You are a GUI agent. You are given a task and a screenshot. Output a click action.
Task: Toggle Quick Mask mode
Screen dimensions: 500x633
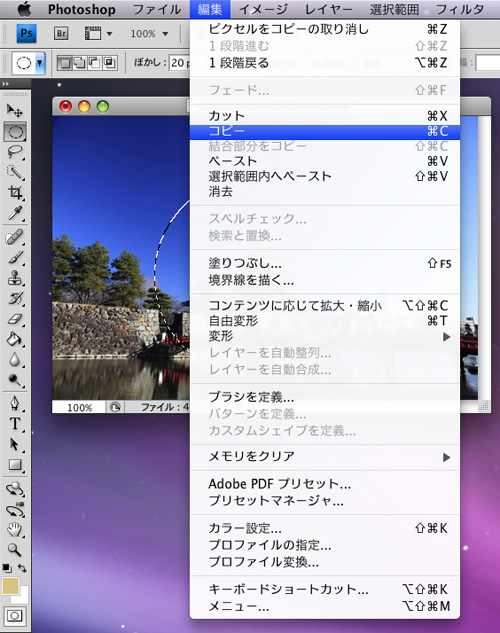[x=15, y=616]
